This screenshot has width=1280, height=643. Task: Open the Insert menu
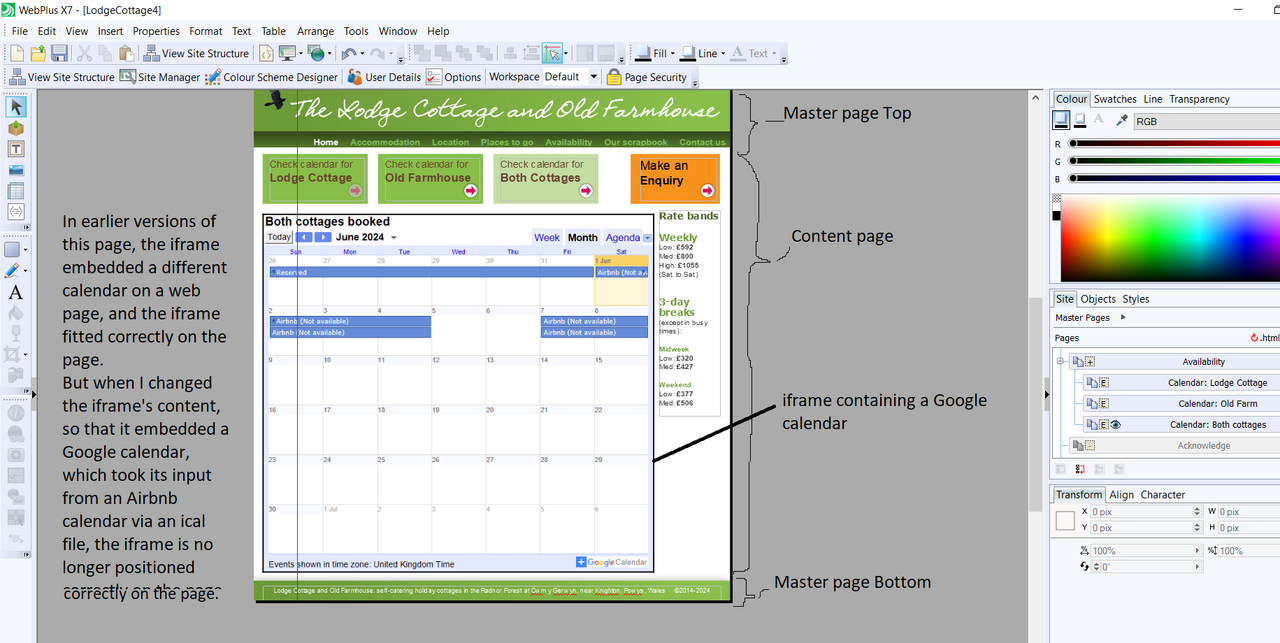pyautogui.click(x=110, y=31)
